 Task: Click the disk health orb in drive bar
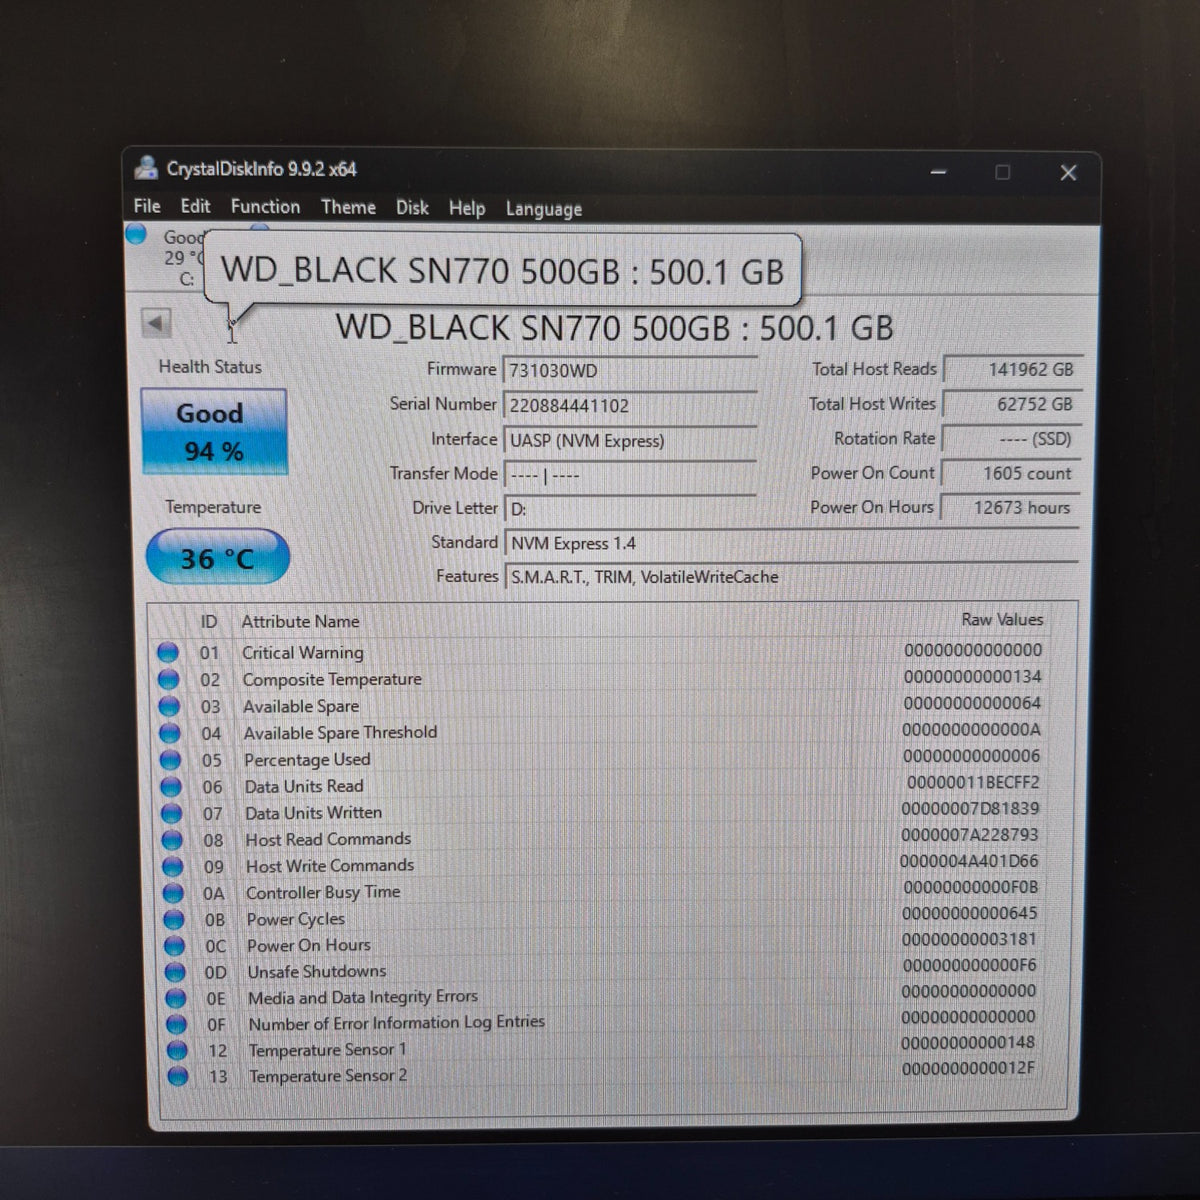137,235
